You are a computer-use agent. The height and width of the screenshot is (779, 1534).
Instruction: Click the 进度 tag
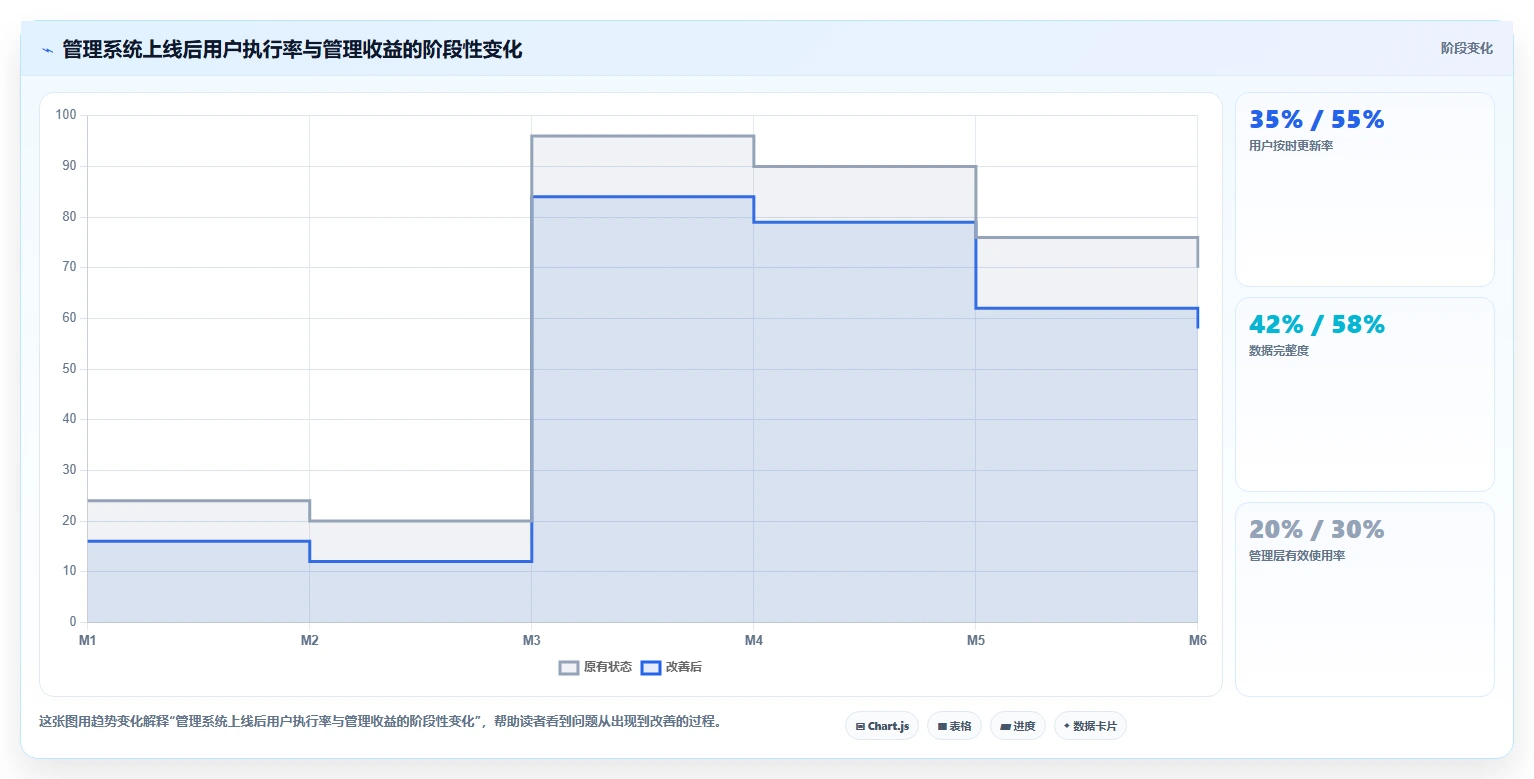[1018, 726]
